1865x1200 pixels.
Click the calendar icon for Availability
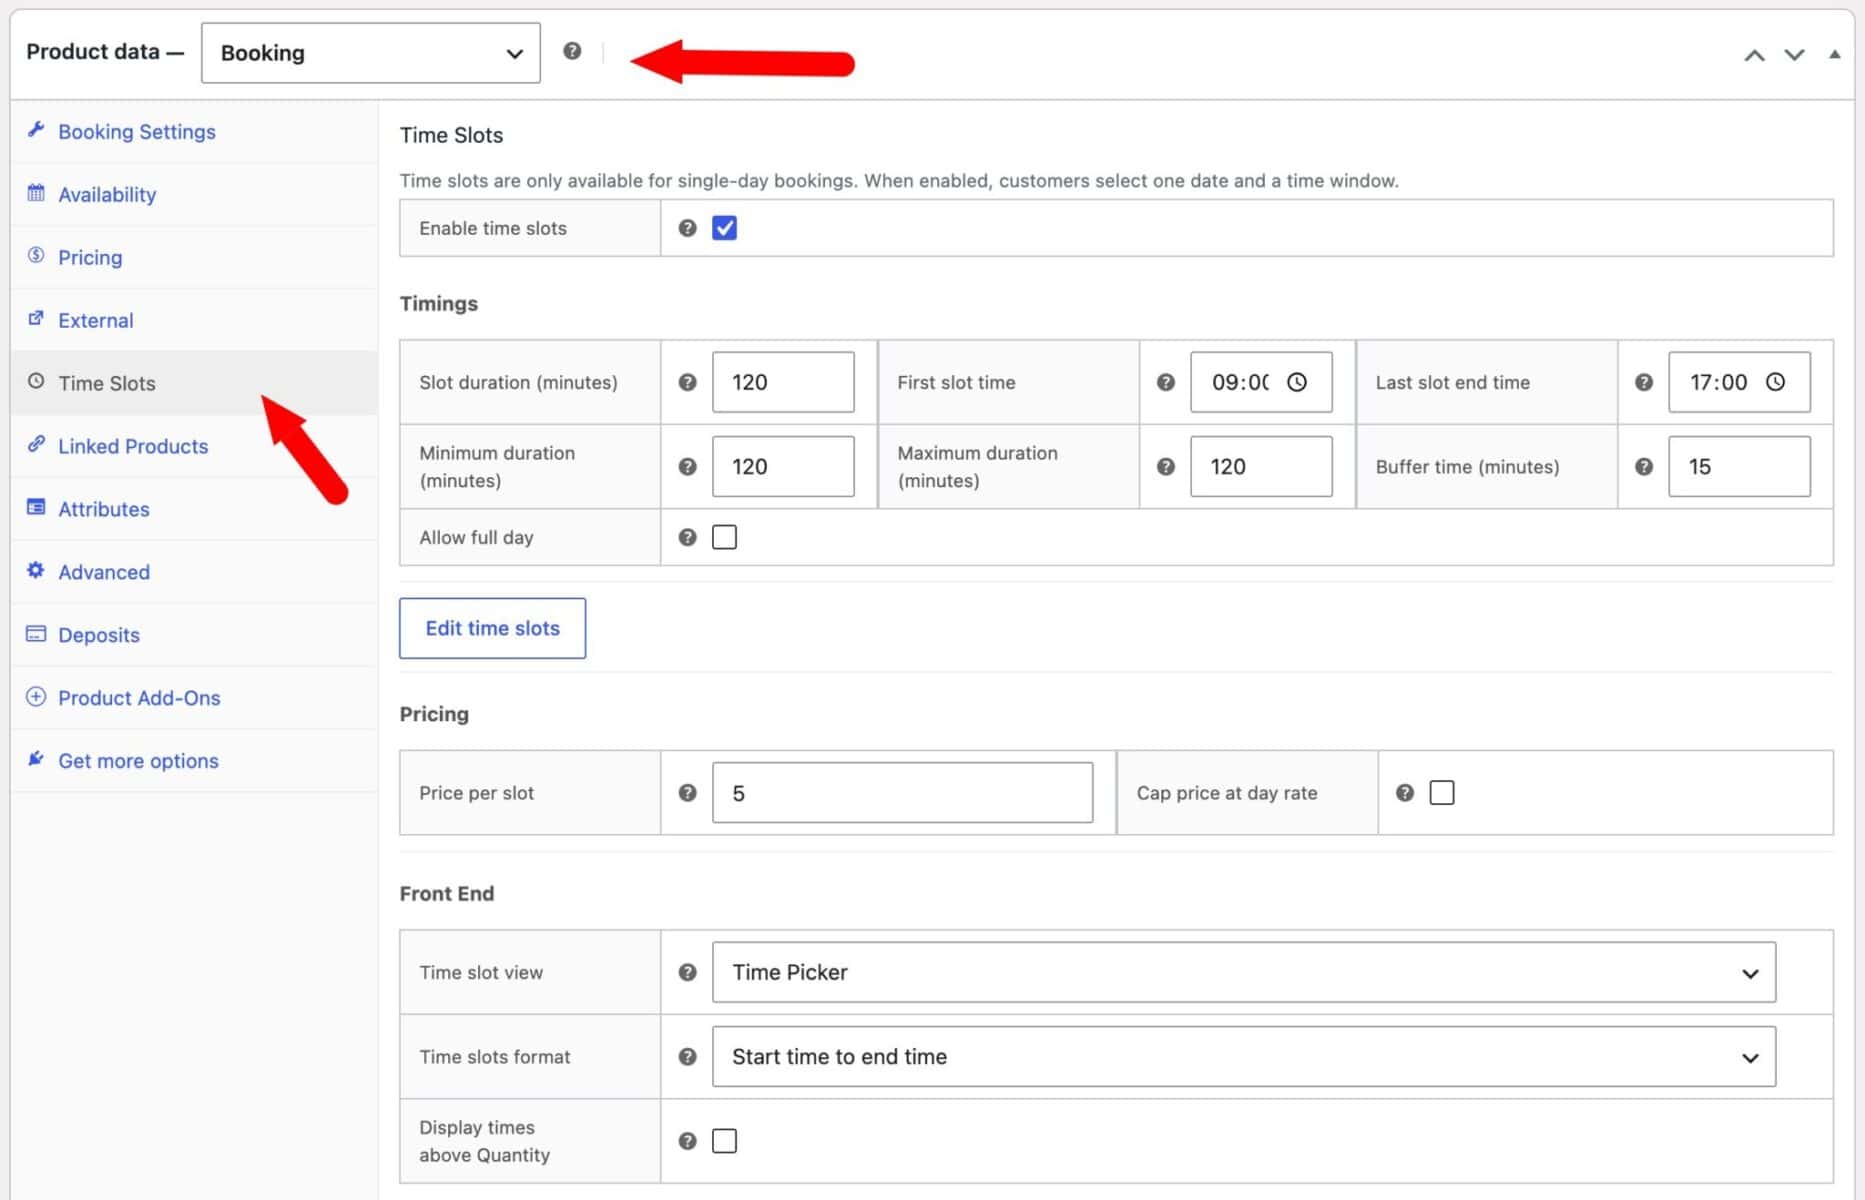click(x=36, y=193)
